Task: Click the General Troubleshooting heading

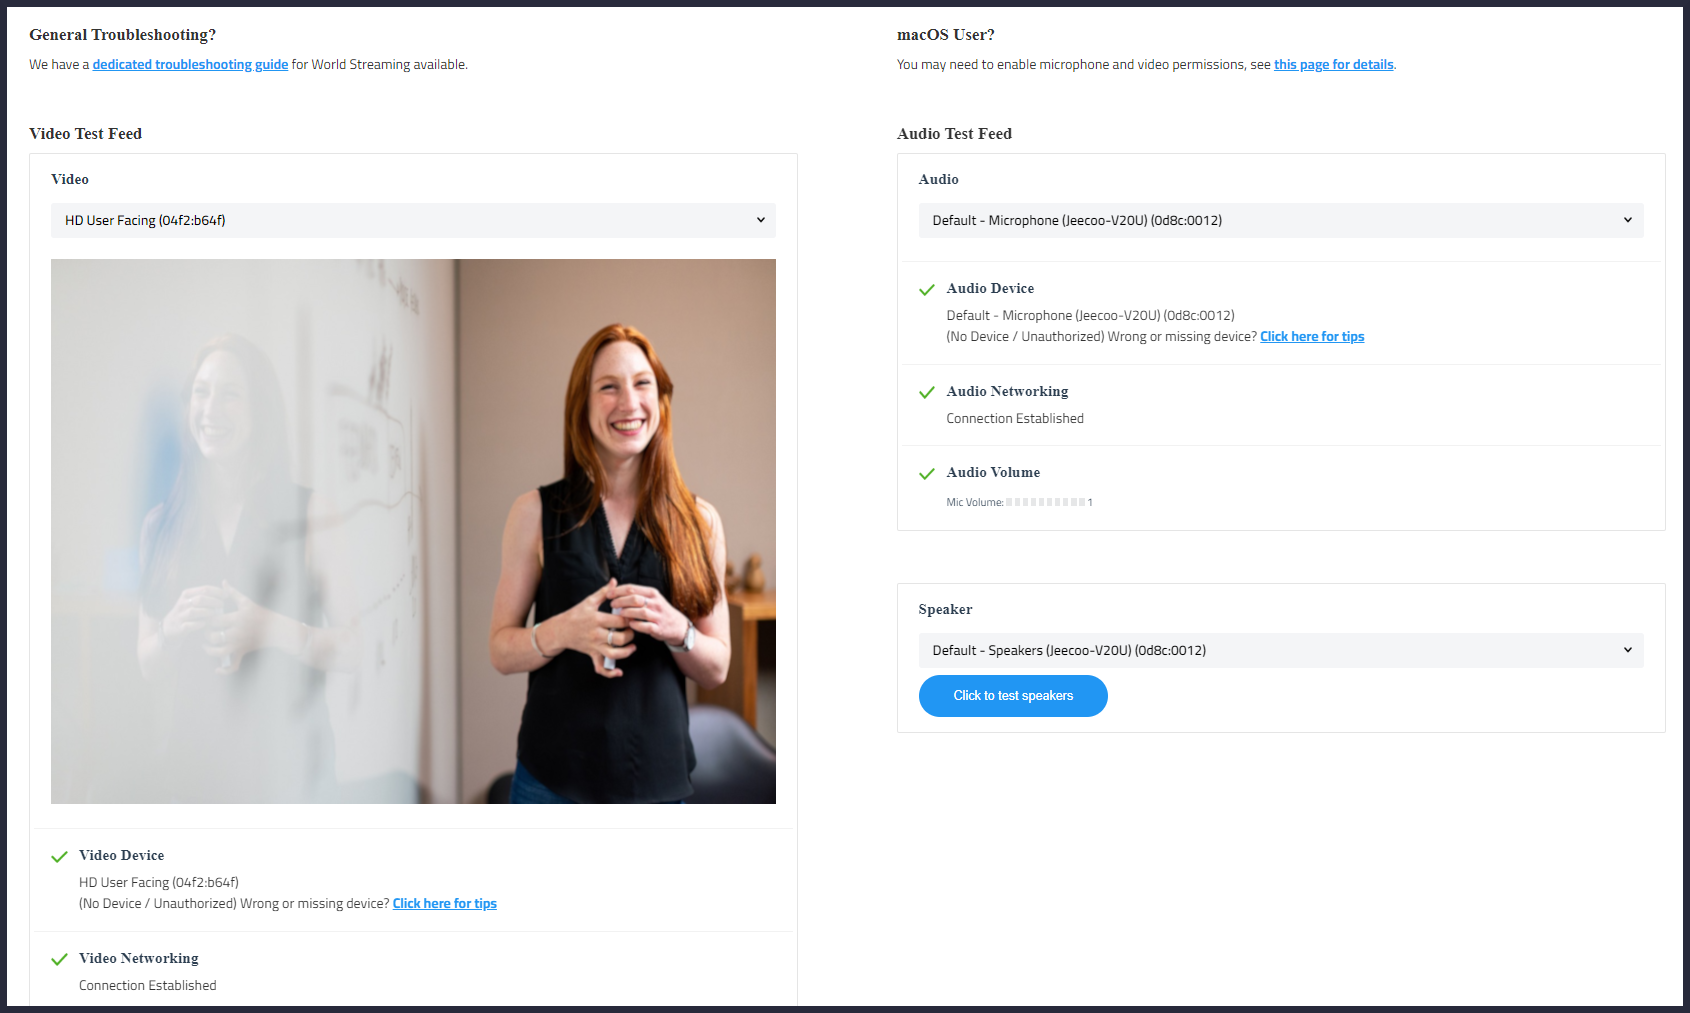Action: click(122, 35)
